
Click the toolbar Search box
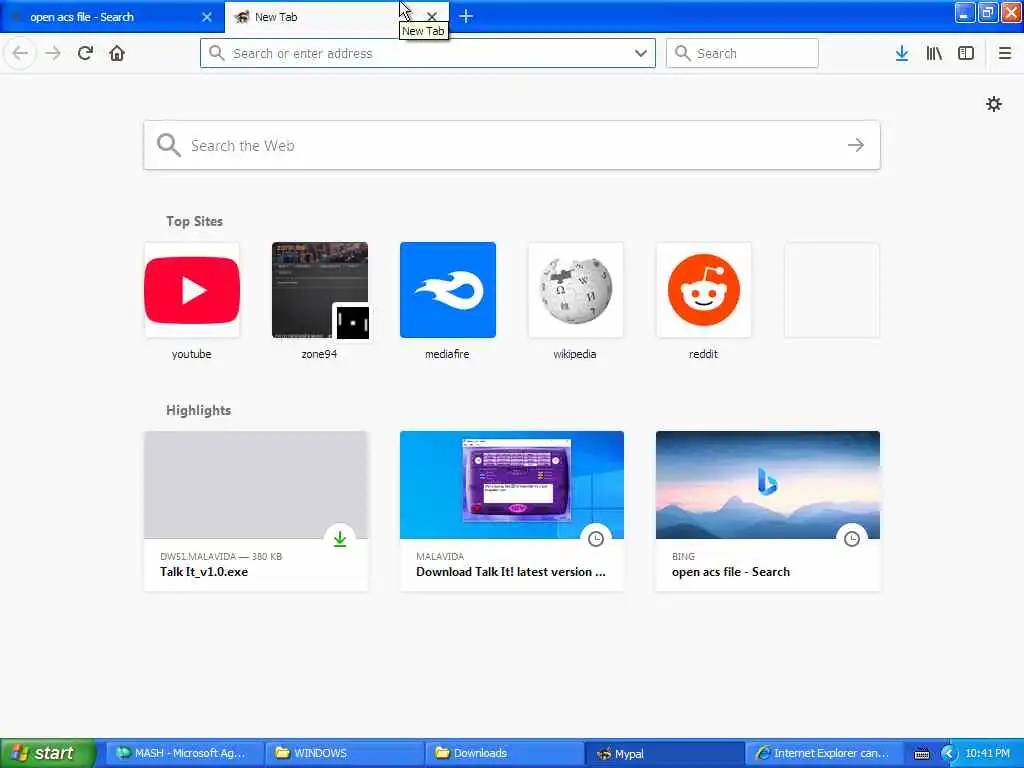pyautogui.click(x=743, y=53)
